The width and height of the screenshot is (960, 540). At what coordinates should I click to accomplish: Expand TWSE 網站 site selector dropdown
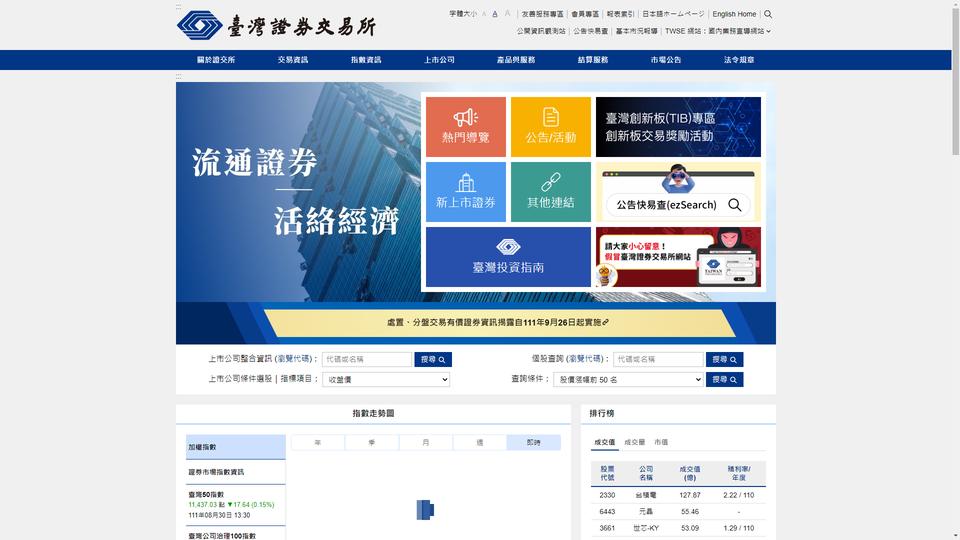tap(718, 31)
